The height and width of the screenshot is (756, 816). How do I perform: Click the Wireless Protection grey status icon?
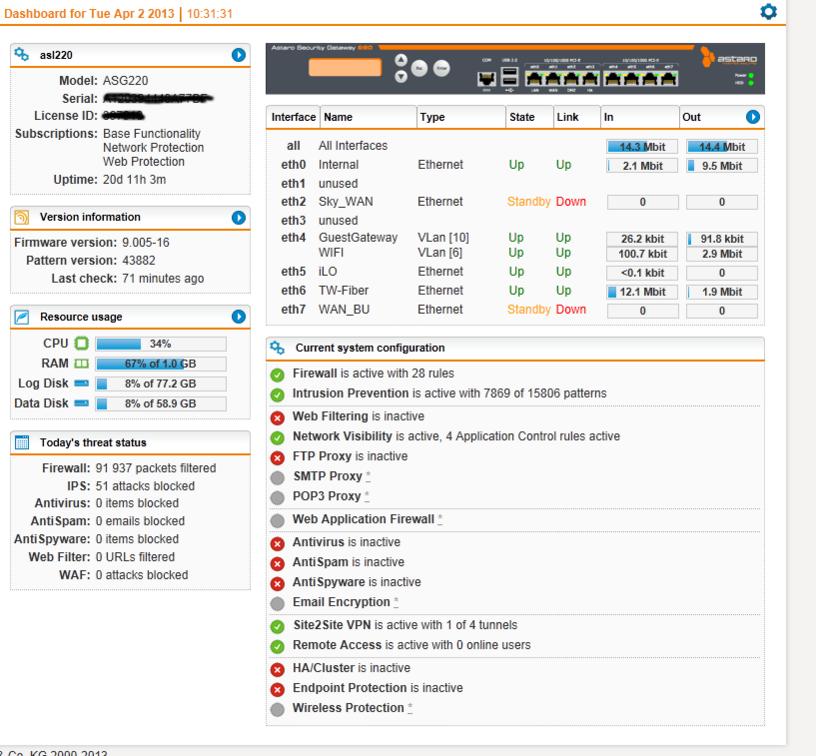[277, 709]
